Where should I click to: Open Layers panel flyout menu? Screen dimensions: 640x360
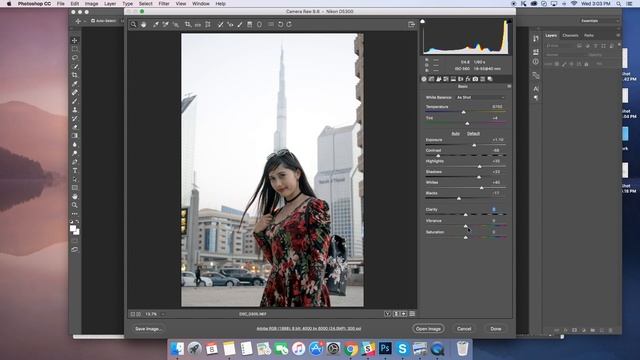coord(618,36)
